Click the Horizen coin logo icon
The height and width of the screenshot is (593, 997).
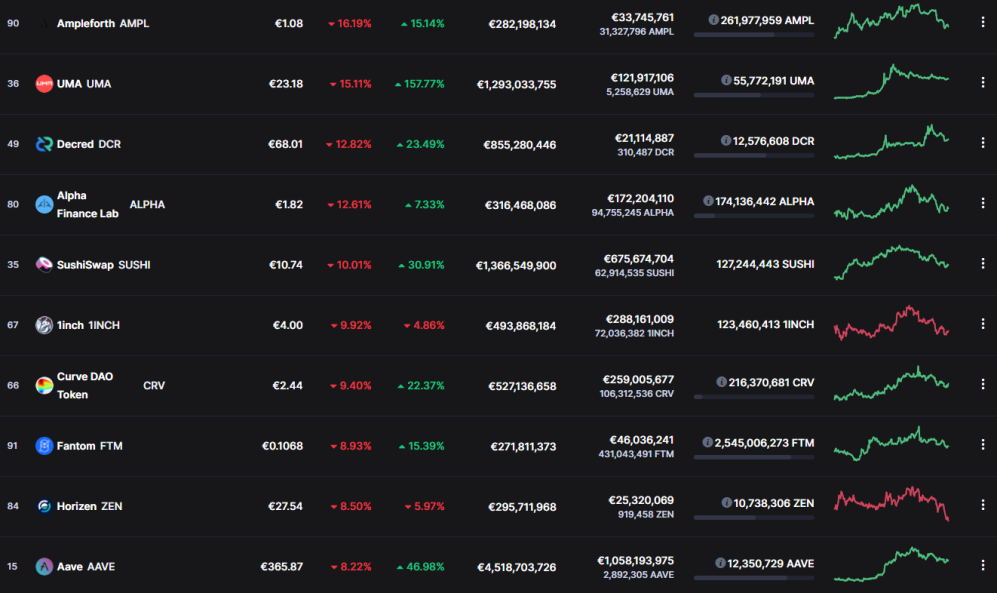[x=44, y=507]
